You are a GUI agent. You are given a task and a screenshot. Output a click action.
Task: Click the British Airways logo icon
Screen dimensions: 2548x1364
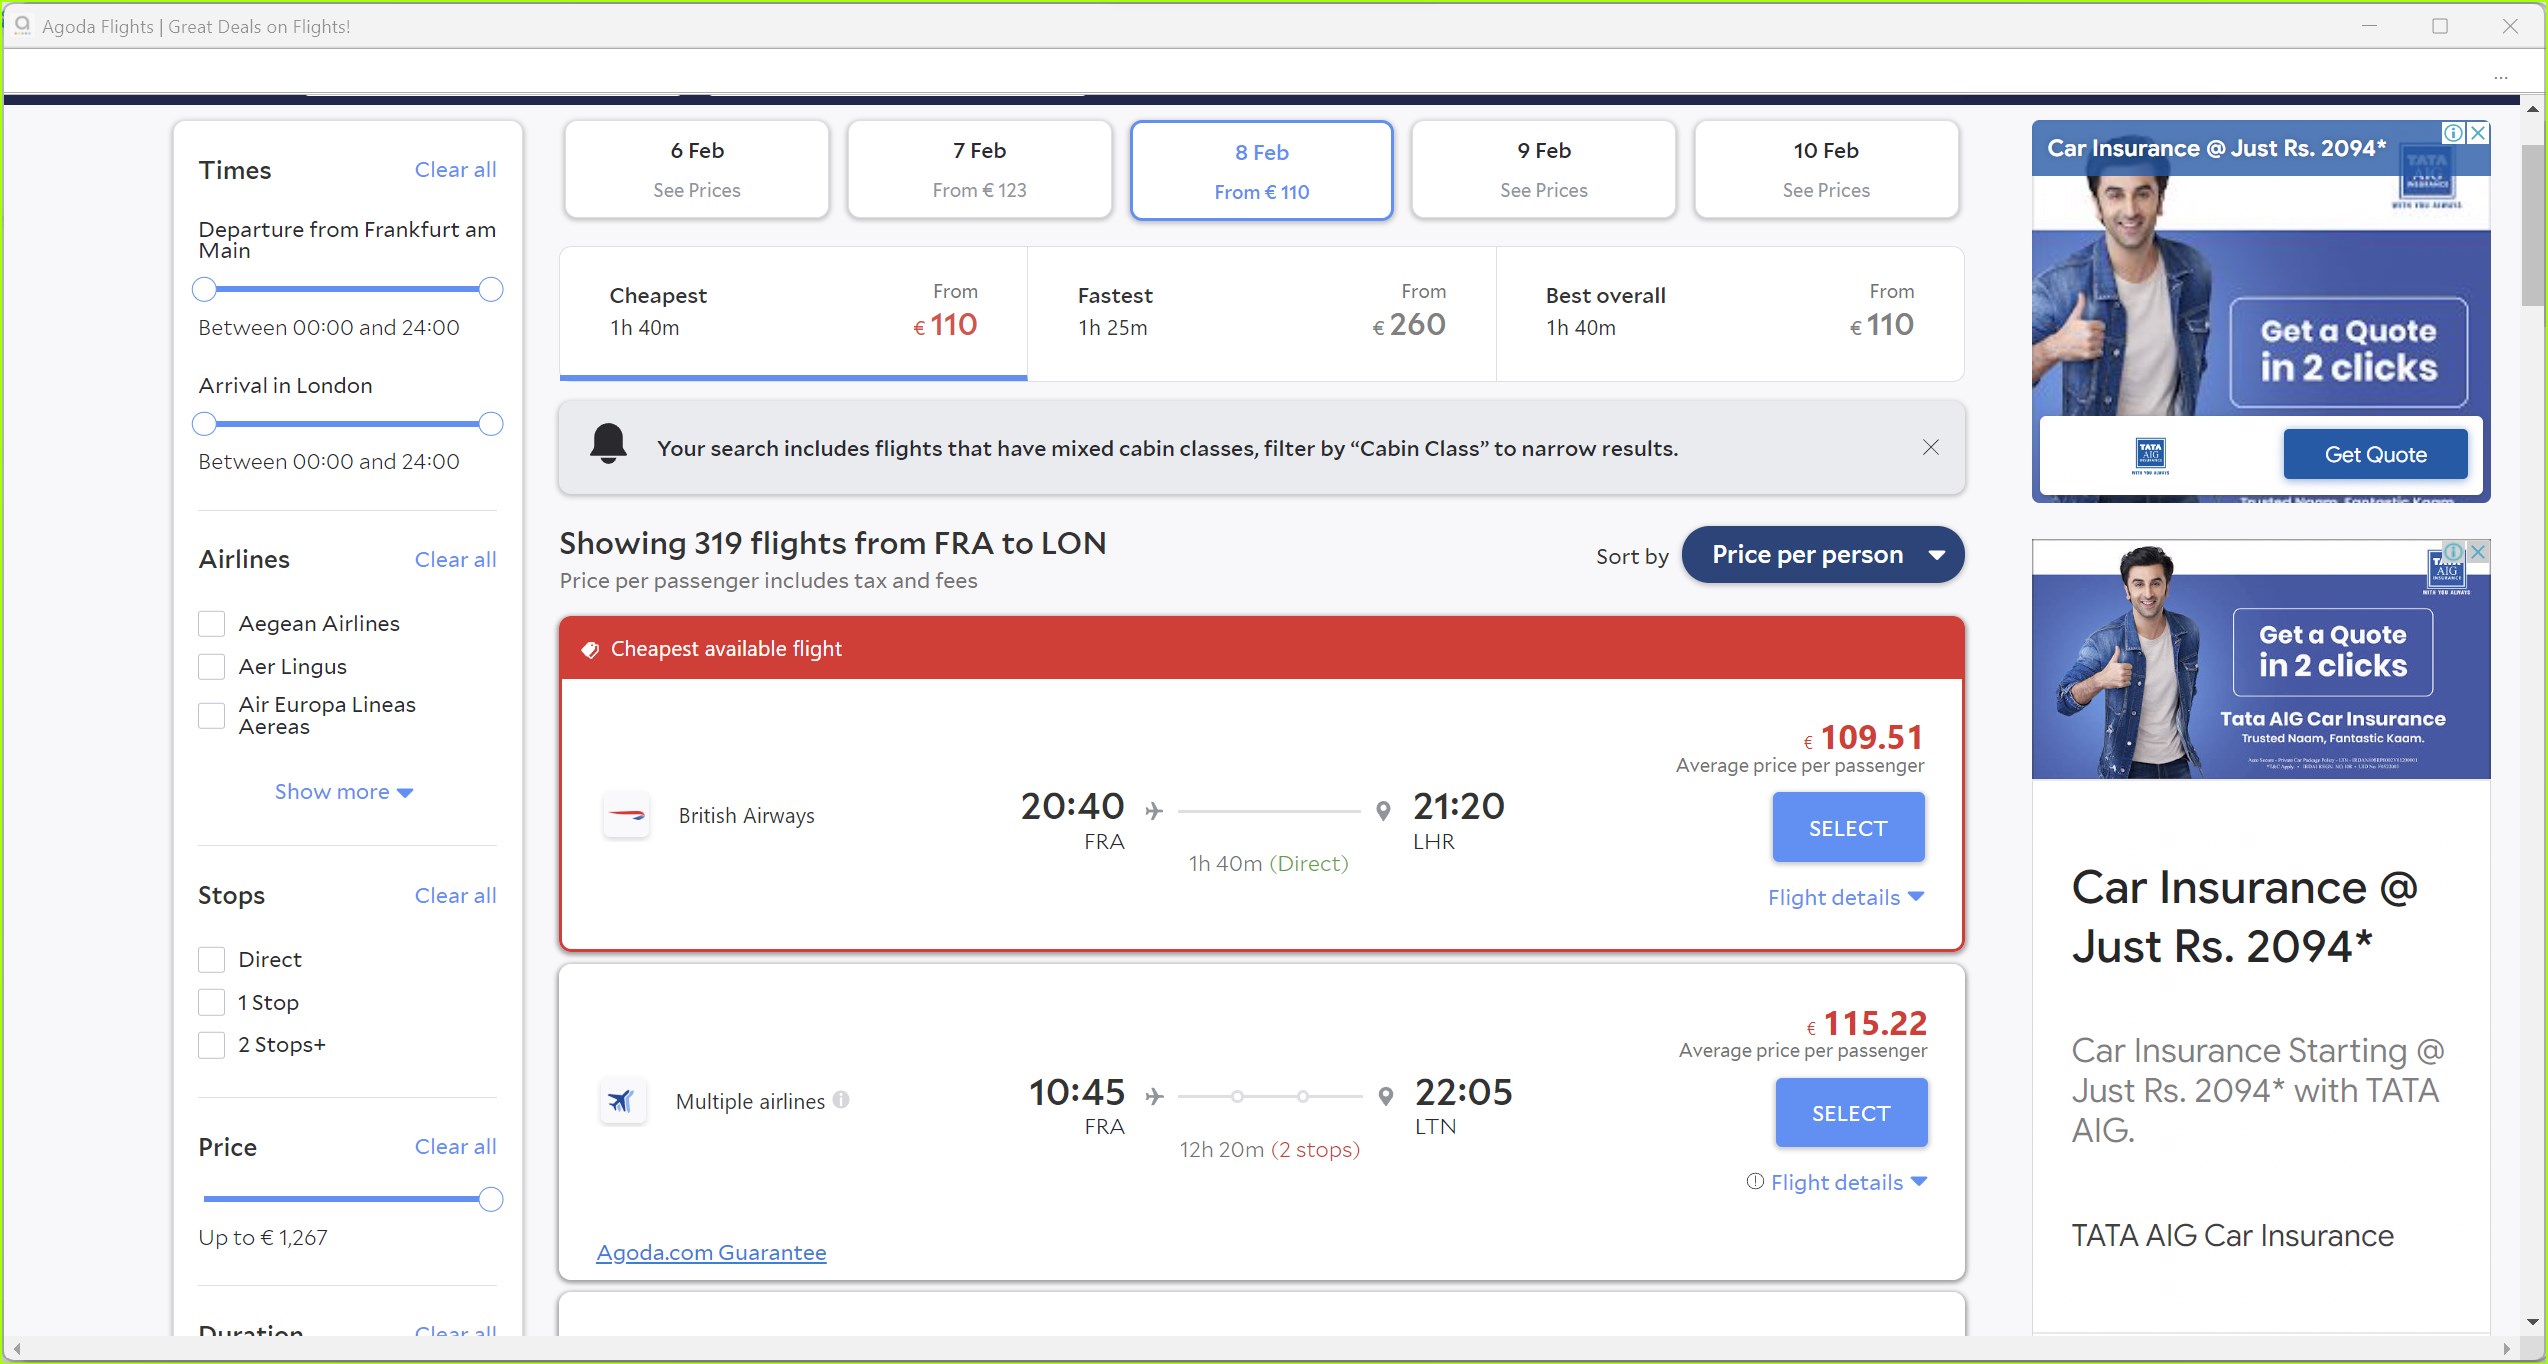[x=627, y=815]
